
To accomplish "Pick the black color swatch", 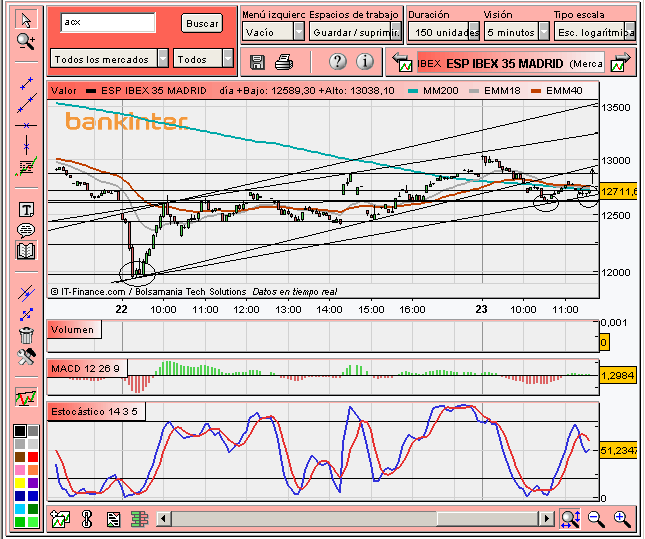I will click(x=20, y=430).
